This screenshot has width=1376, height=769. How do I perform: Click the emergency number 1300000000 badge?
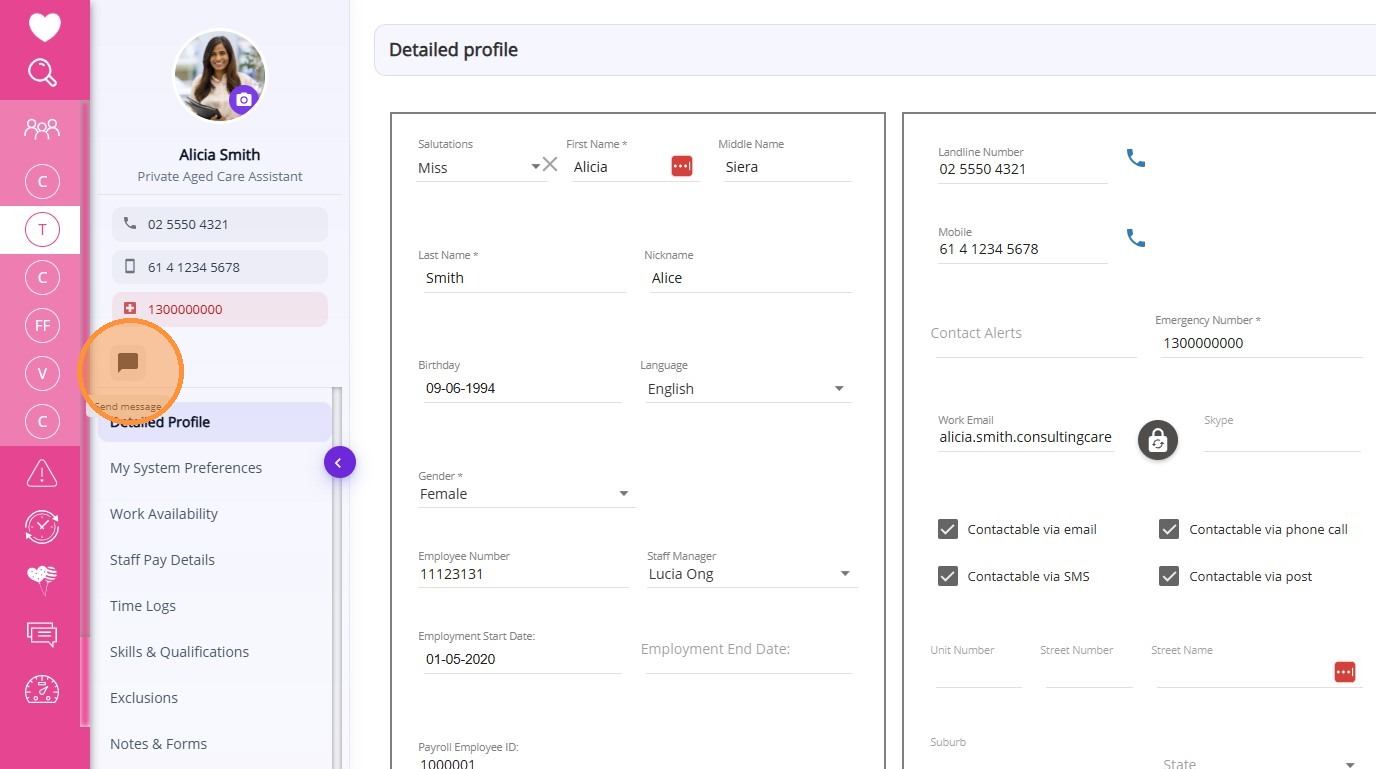click(220, 309)
